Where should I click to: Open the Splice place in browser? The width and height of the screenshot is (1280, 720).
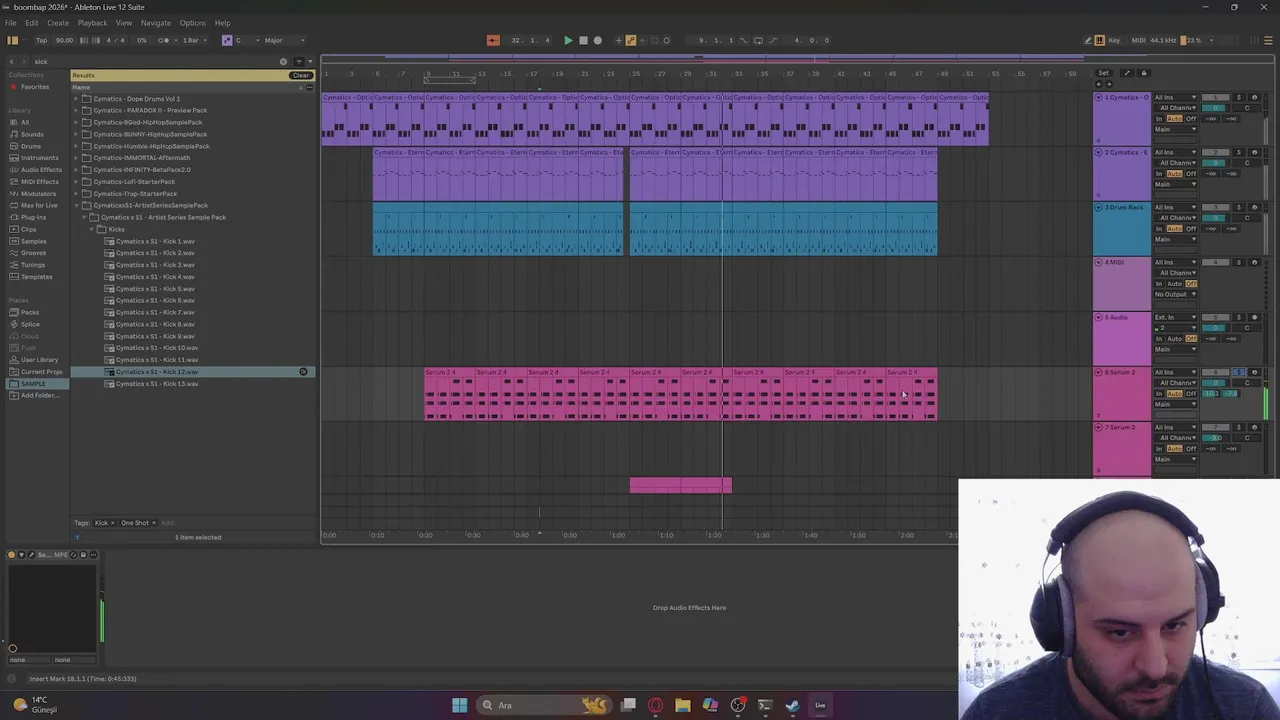click(30, 324)
